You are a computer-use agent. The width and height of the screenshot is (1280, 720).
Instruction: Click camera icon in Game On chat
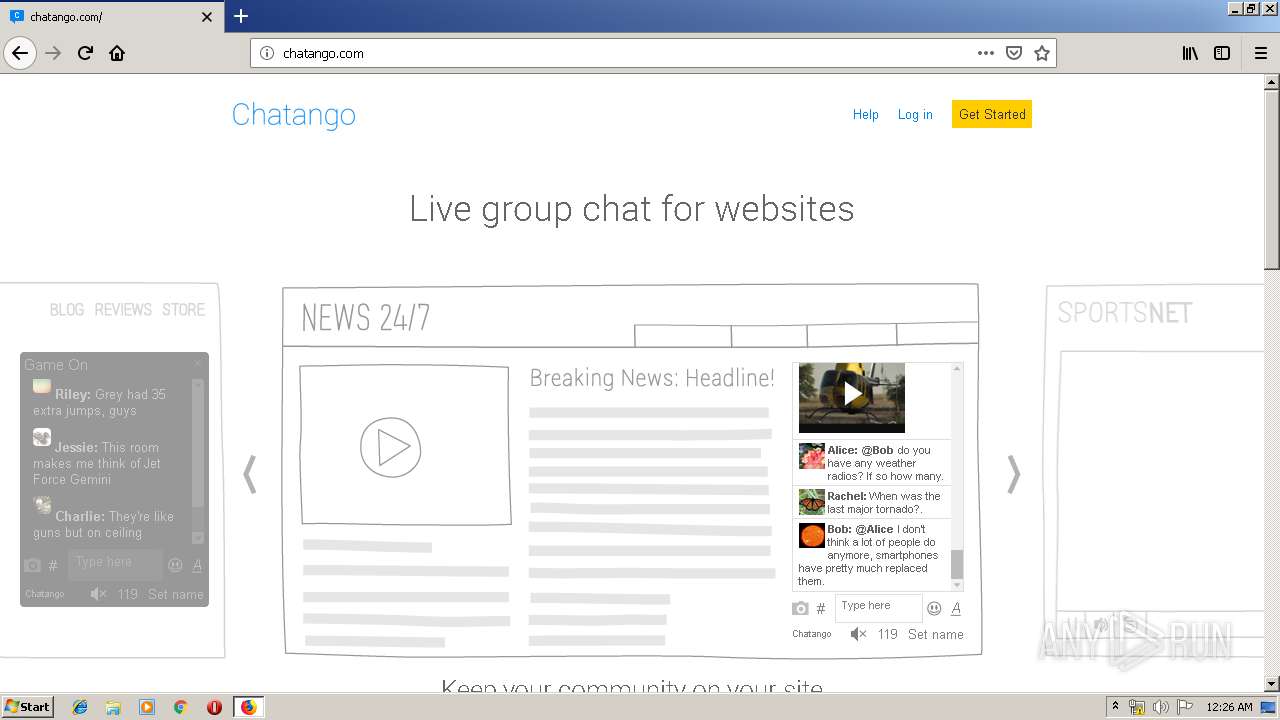(x=32, y=565)
